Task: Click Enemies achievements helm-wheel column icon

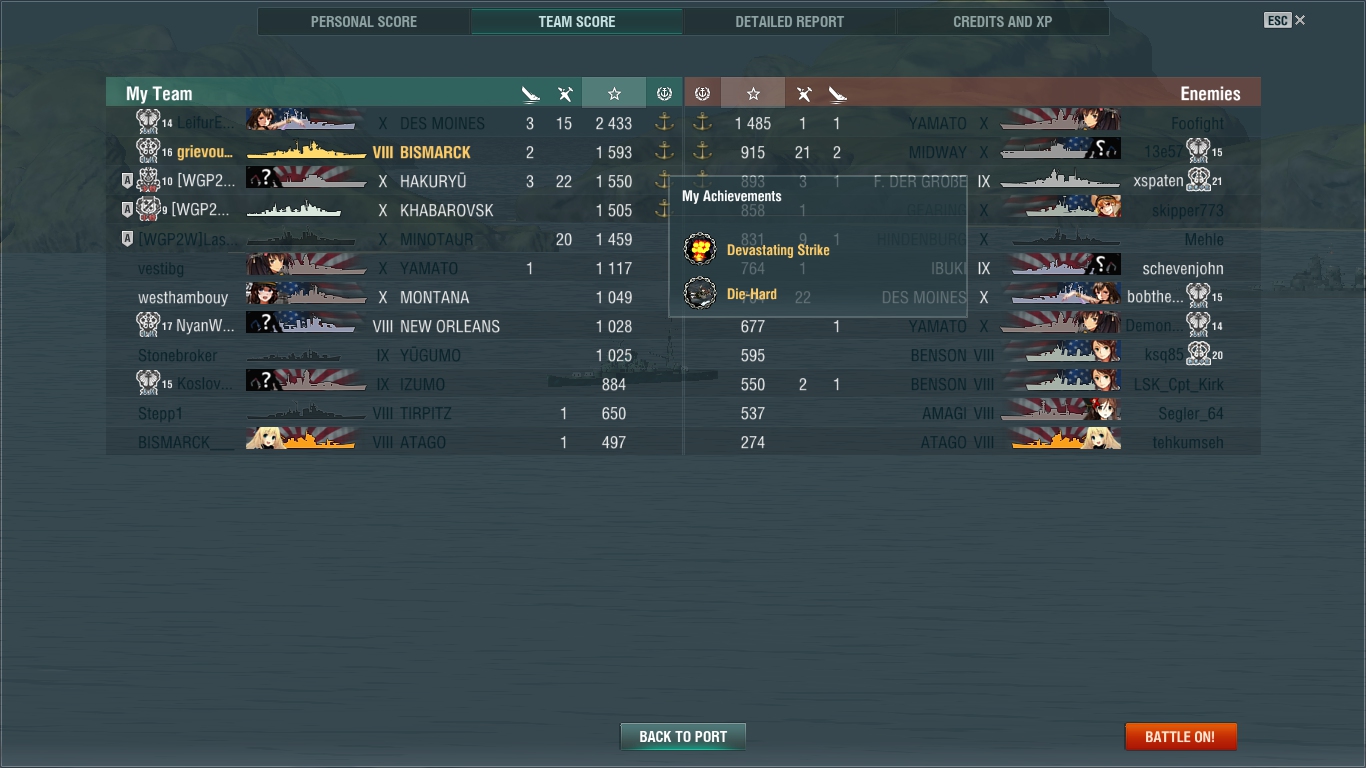Action: tap(702, 93)
